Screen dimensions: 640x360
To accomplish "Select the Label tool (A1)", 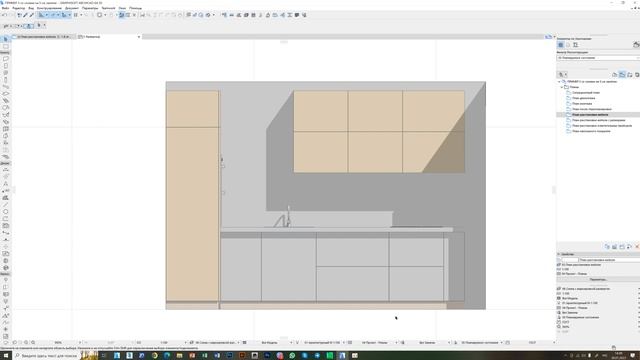I will tap(5, 191).
